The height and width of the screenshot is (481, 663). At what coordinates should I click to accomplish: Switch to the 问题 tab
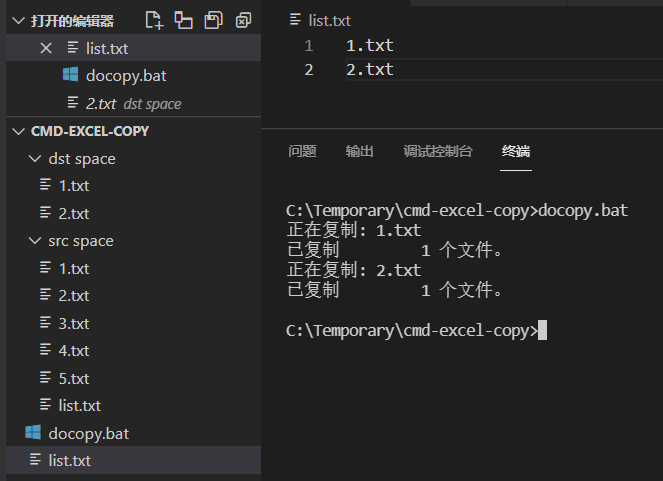coord(302,152)
